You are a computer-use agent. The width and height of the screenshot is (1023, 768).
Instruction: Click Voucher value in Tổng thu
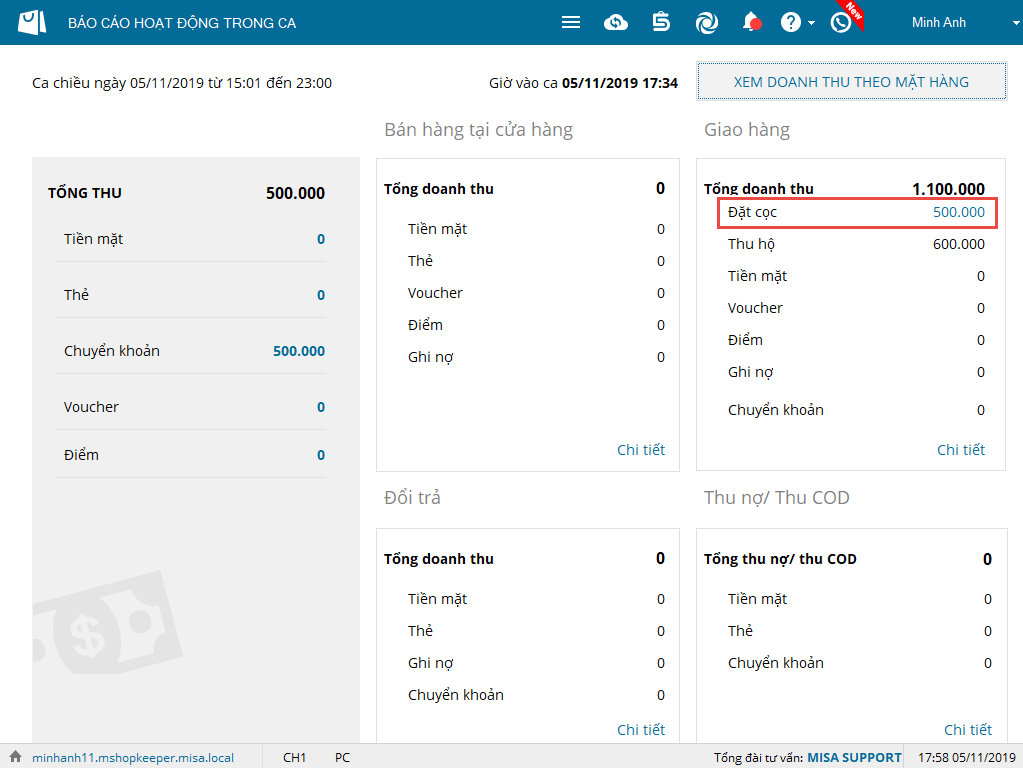click(x=320, y=408)
